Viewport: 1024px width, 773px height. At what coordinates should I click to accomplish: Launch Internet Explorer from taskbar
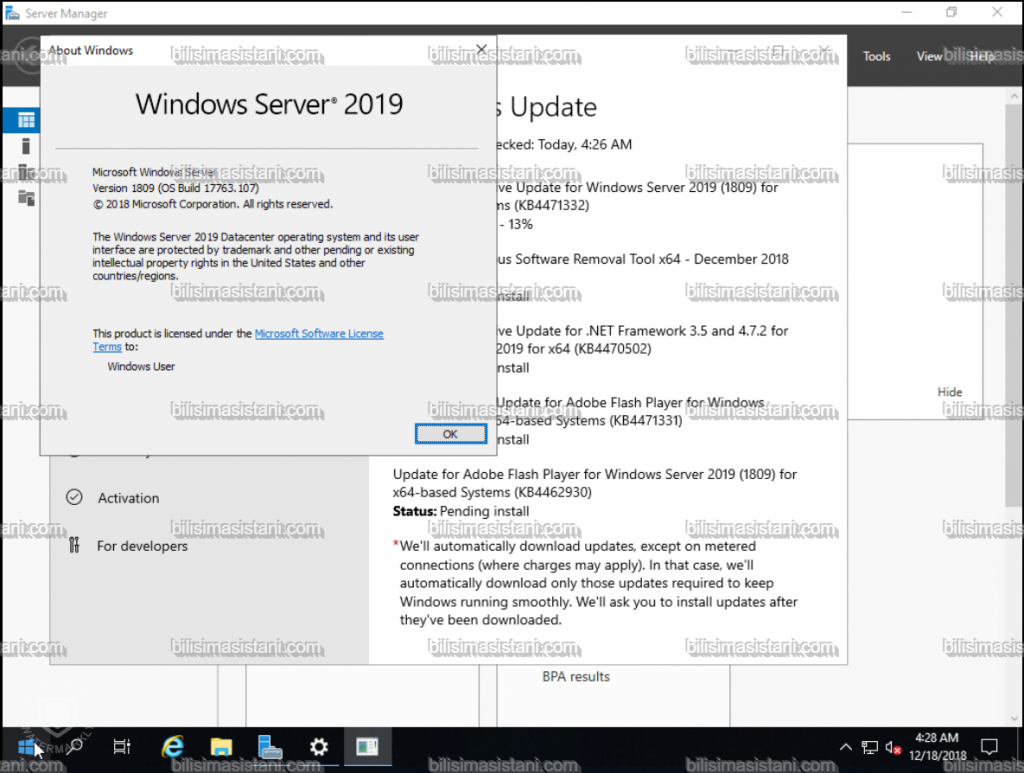pyautogui.click(x=172, y=746)
